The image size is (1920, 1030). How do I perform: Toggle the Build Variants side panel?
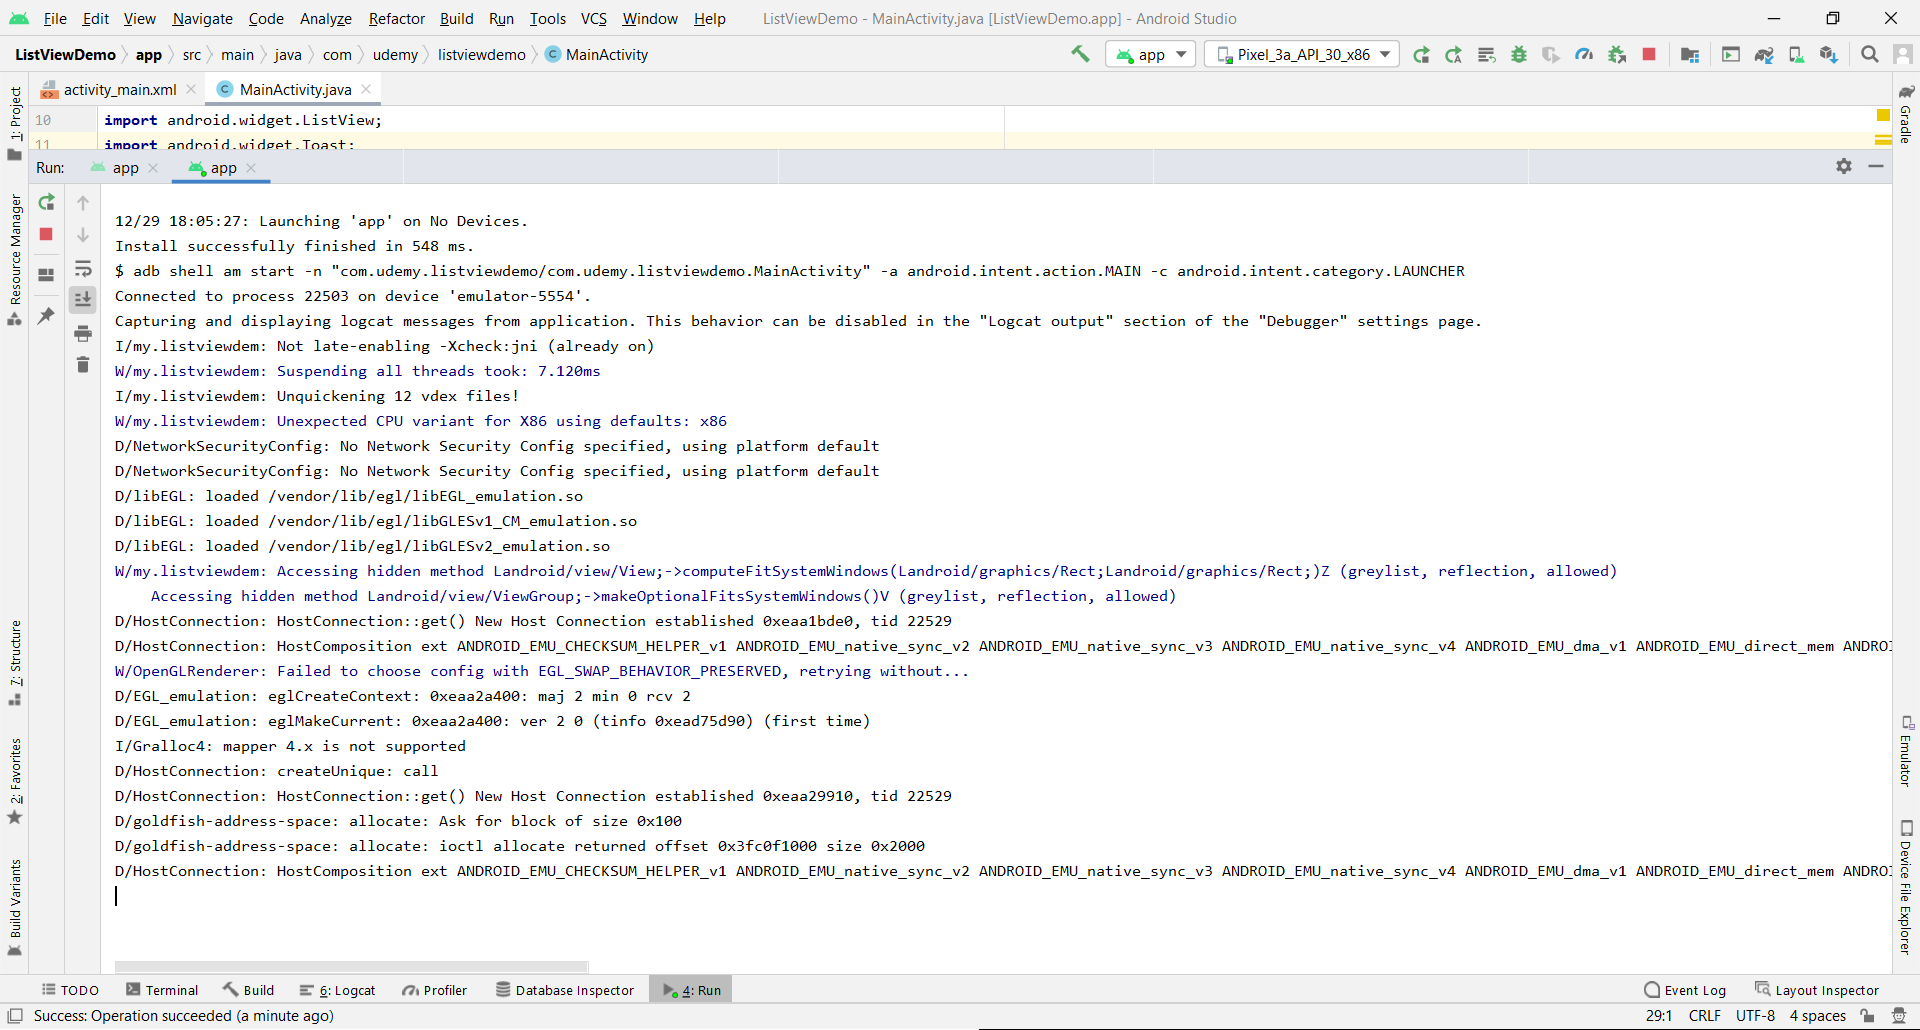click(x=15, y=907)
